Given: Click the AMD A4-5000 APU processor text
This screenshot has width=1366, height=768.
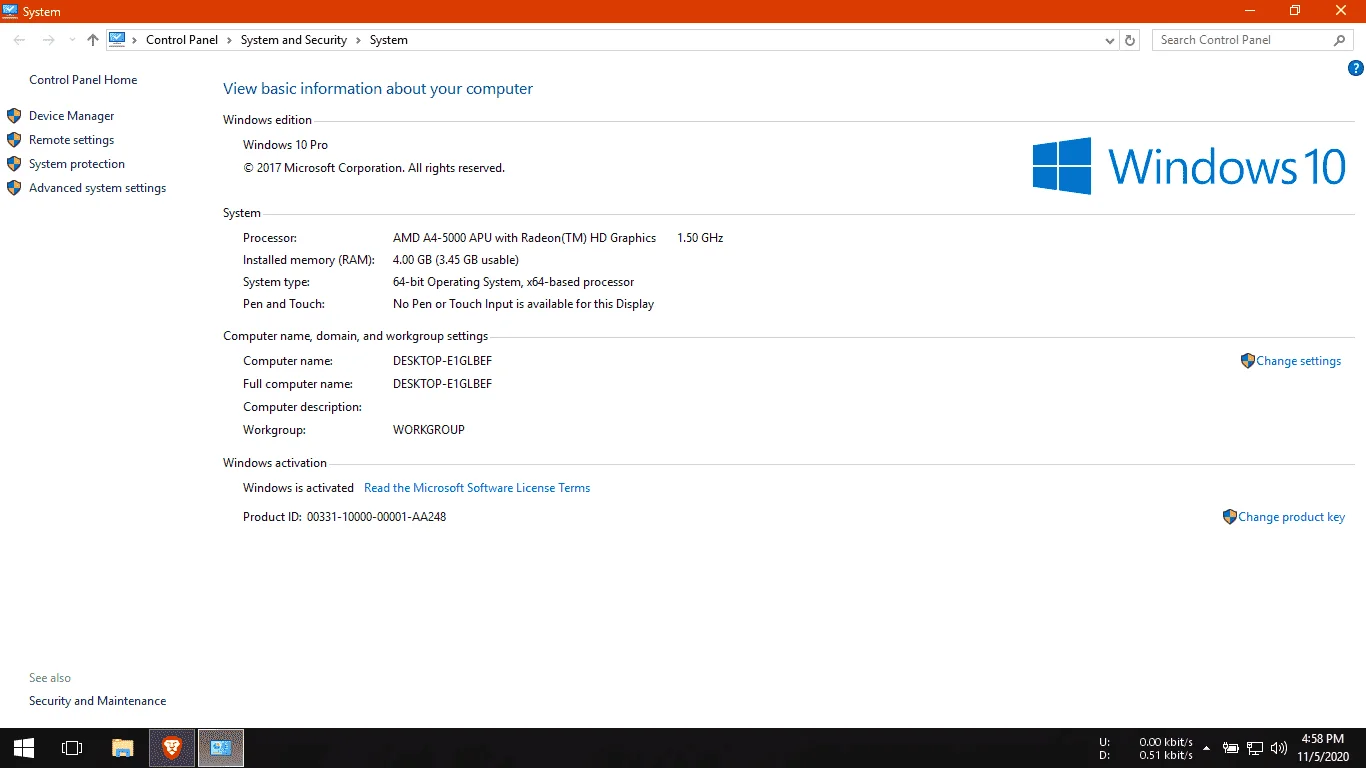Looking at the screenshot, I should click(524, 238).
